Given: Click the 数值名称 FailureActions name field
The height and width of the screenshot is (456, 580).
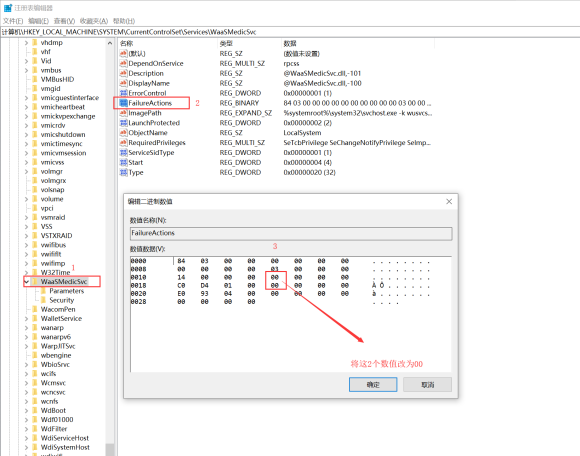Looking at the screenshot, I should [291, 233].
